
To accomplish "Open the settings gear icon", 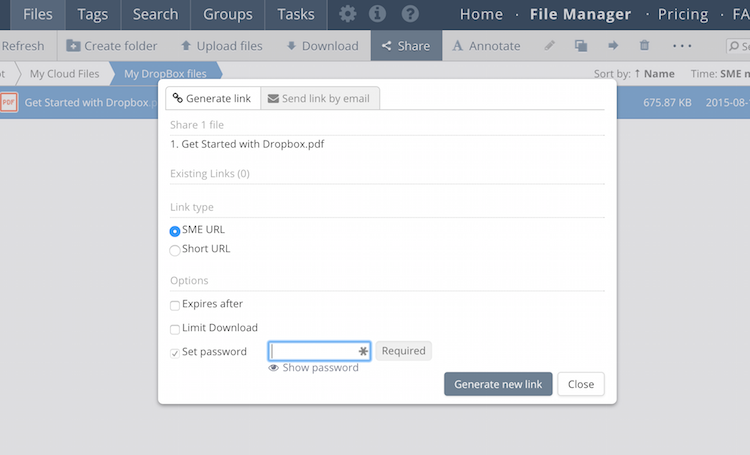I will coord(347,14).
